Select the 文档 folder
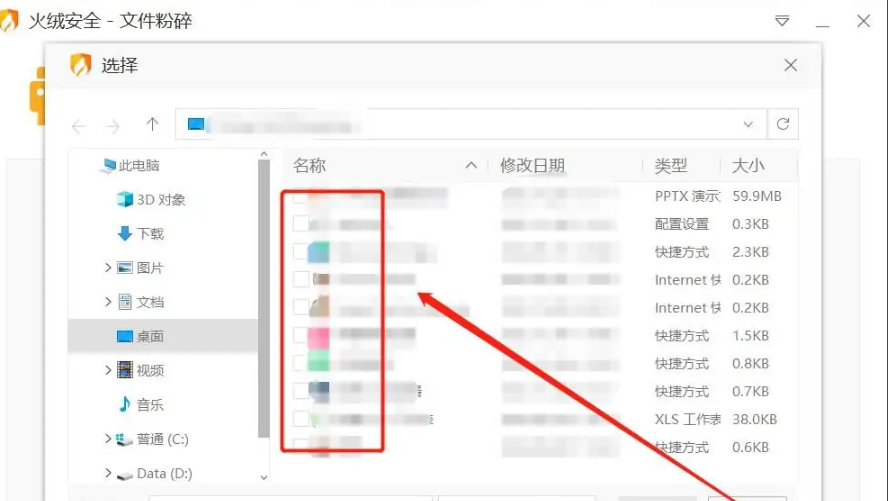 [150, 302]
